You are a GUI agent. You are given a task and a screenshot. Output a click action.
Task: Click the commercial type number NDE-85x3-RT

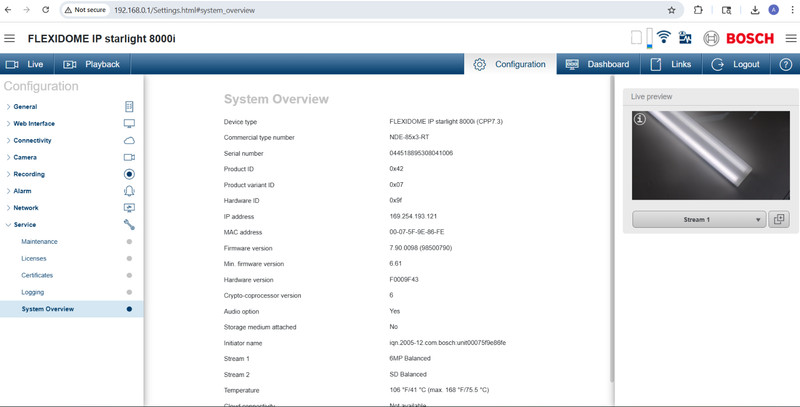tap(409, 137)
